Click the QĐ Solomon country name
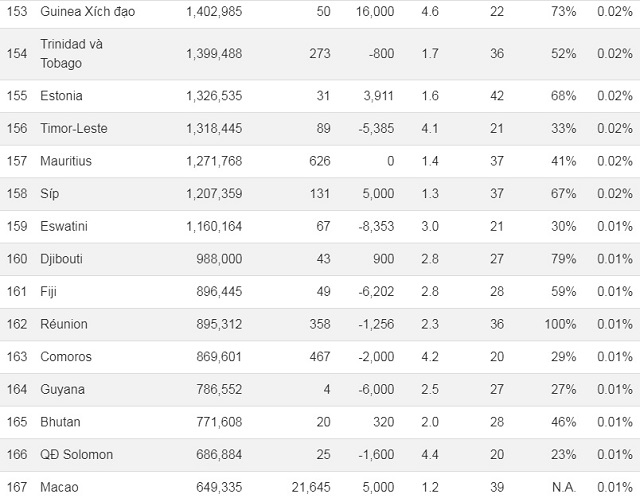 (x=76, y=454)
